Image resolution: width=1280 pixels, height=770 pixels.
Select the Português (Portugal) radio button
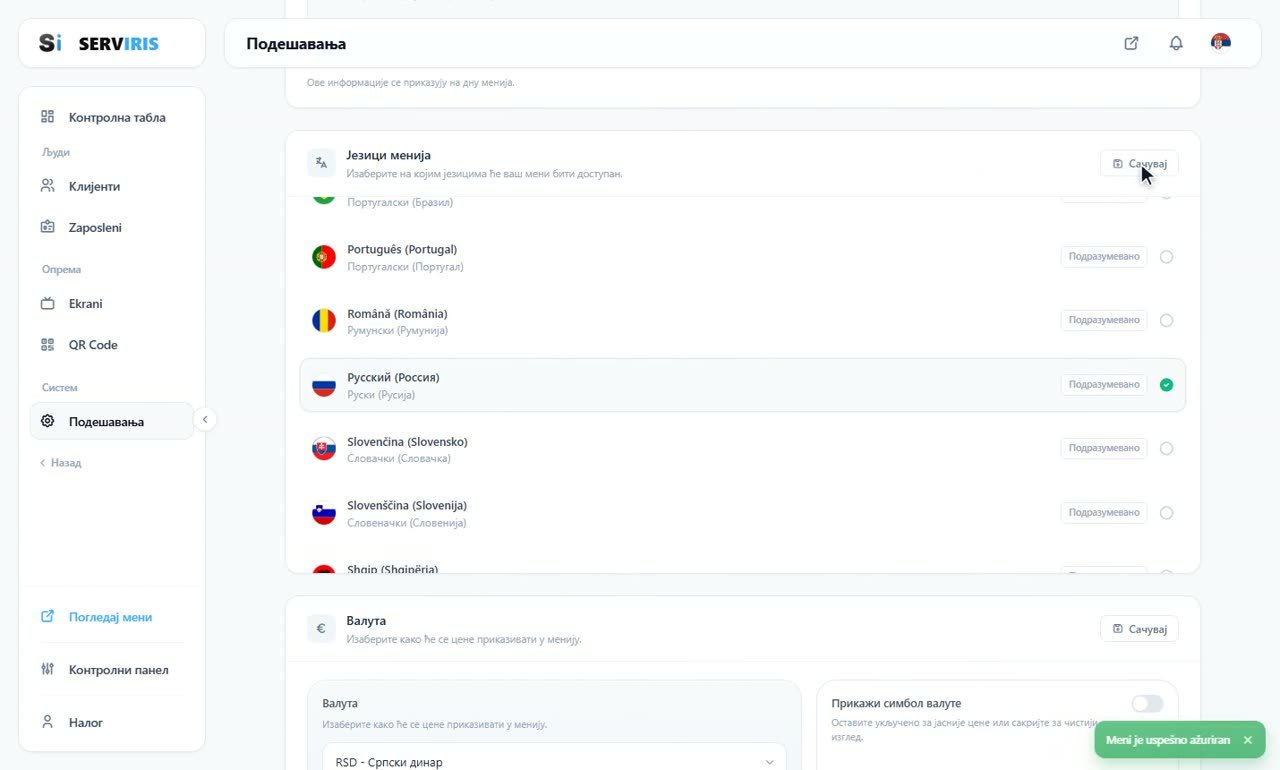(x=1166, y=257)
